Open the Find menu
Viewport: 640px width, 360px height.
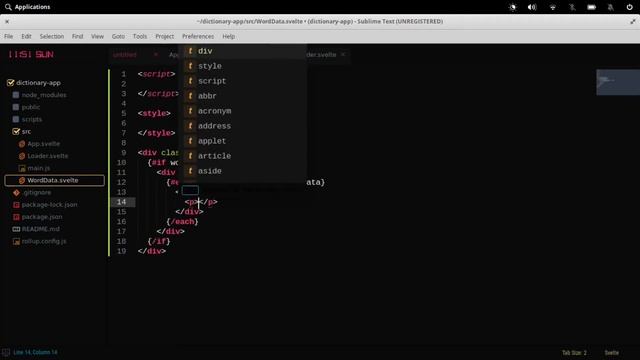point(78,36)
